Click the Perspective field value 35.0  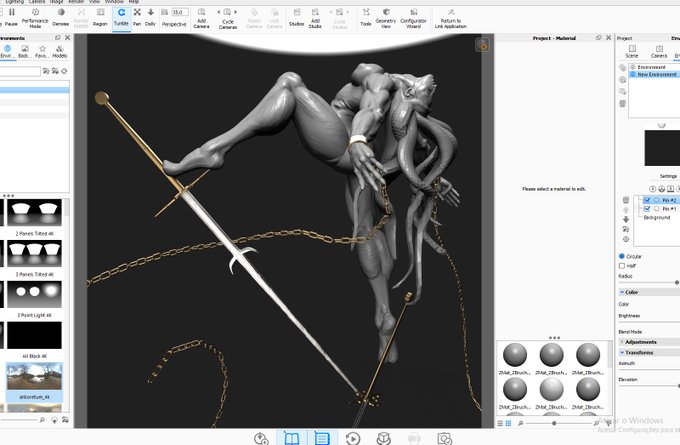(180, 12)
